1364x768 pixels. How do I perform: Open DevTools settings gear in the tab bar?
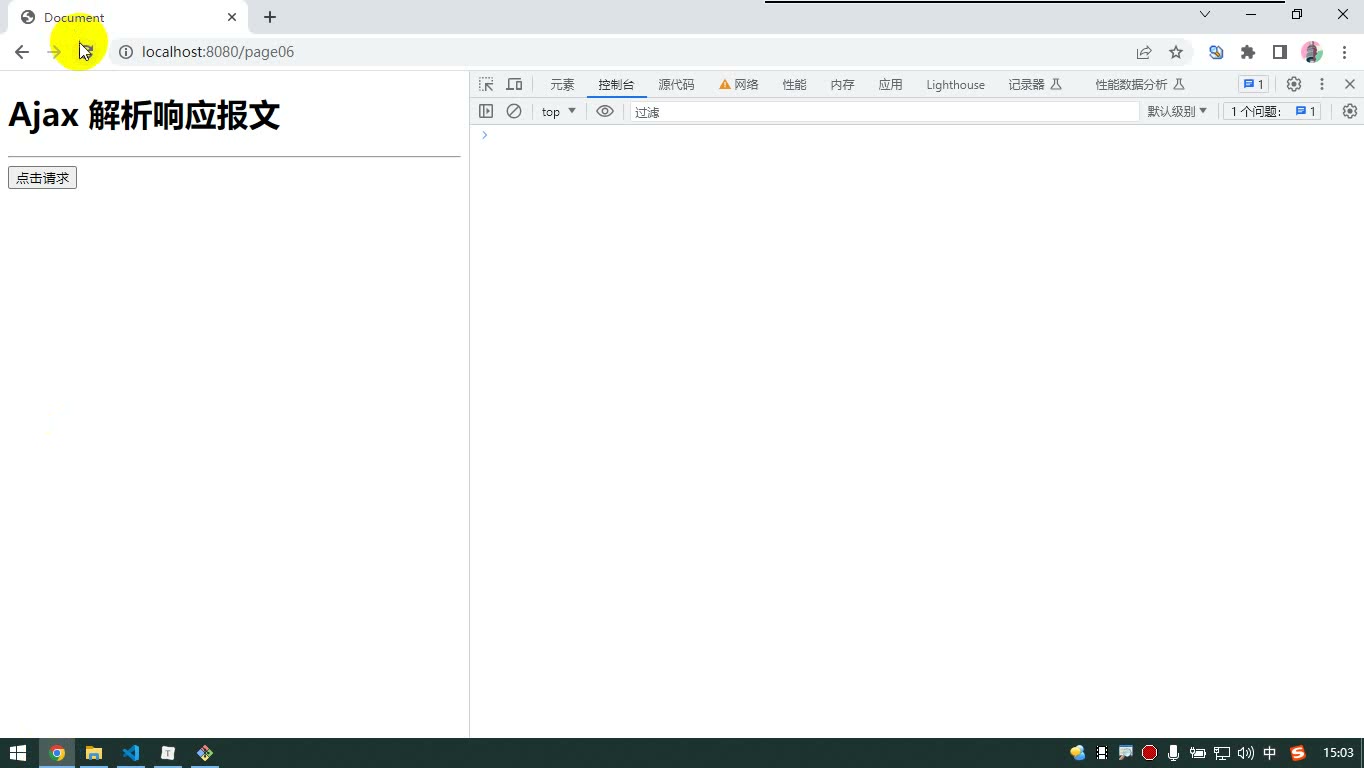(x=1294, y=85)
